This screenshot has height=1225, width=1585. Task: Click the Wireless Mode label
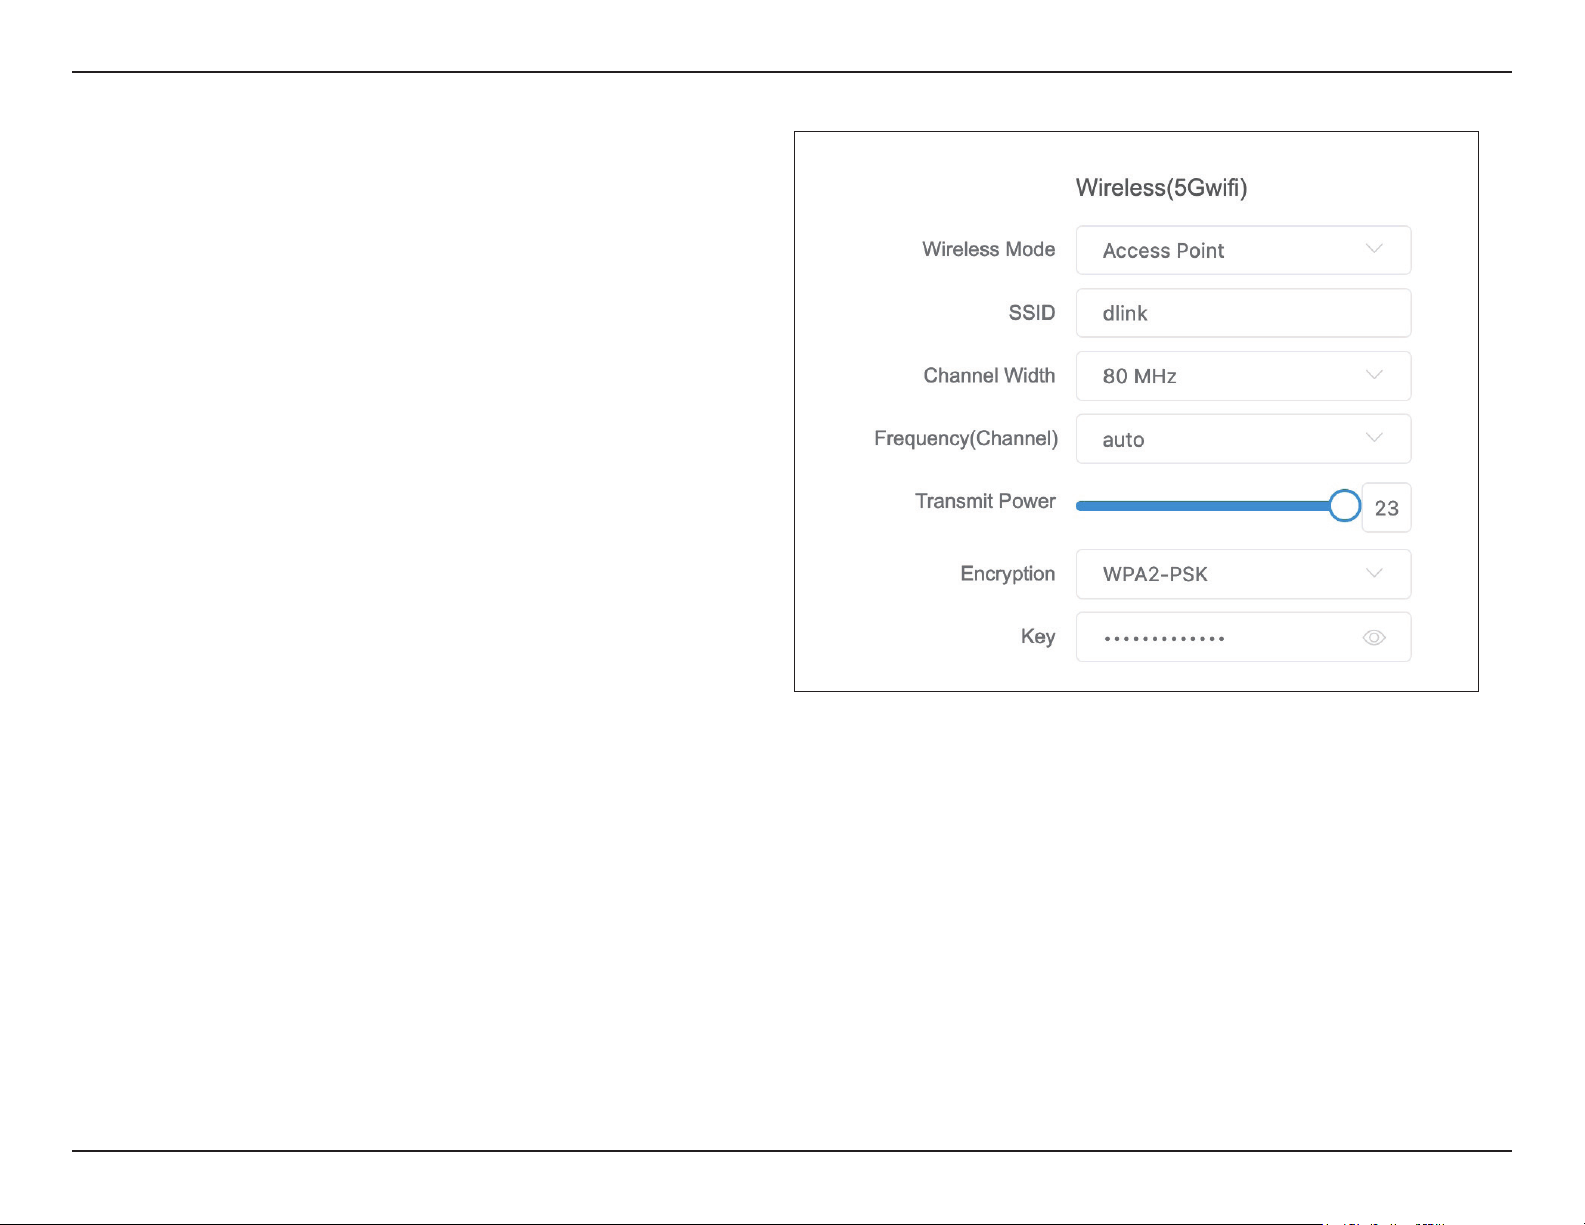point(988,249)
